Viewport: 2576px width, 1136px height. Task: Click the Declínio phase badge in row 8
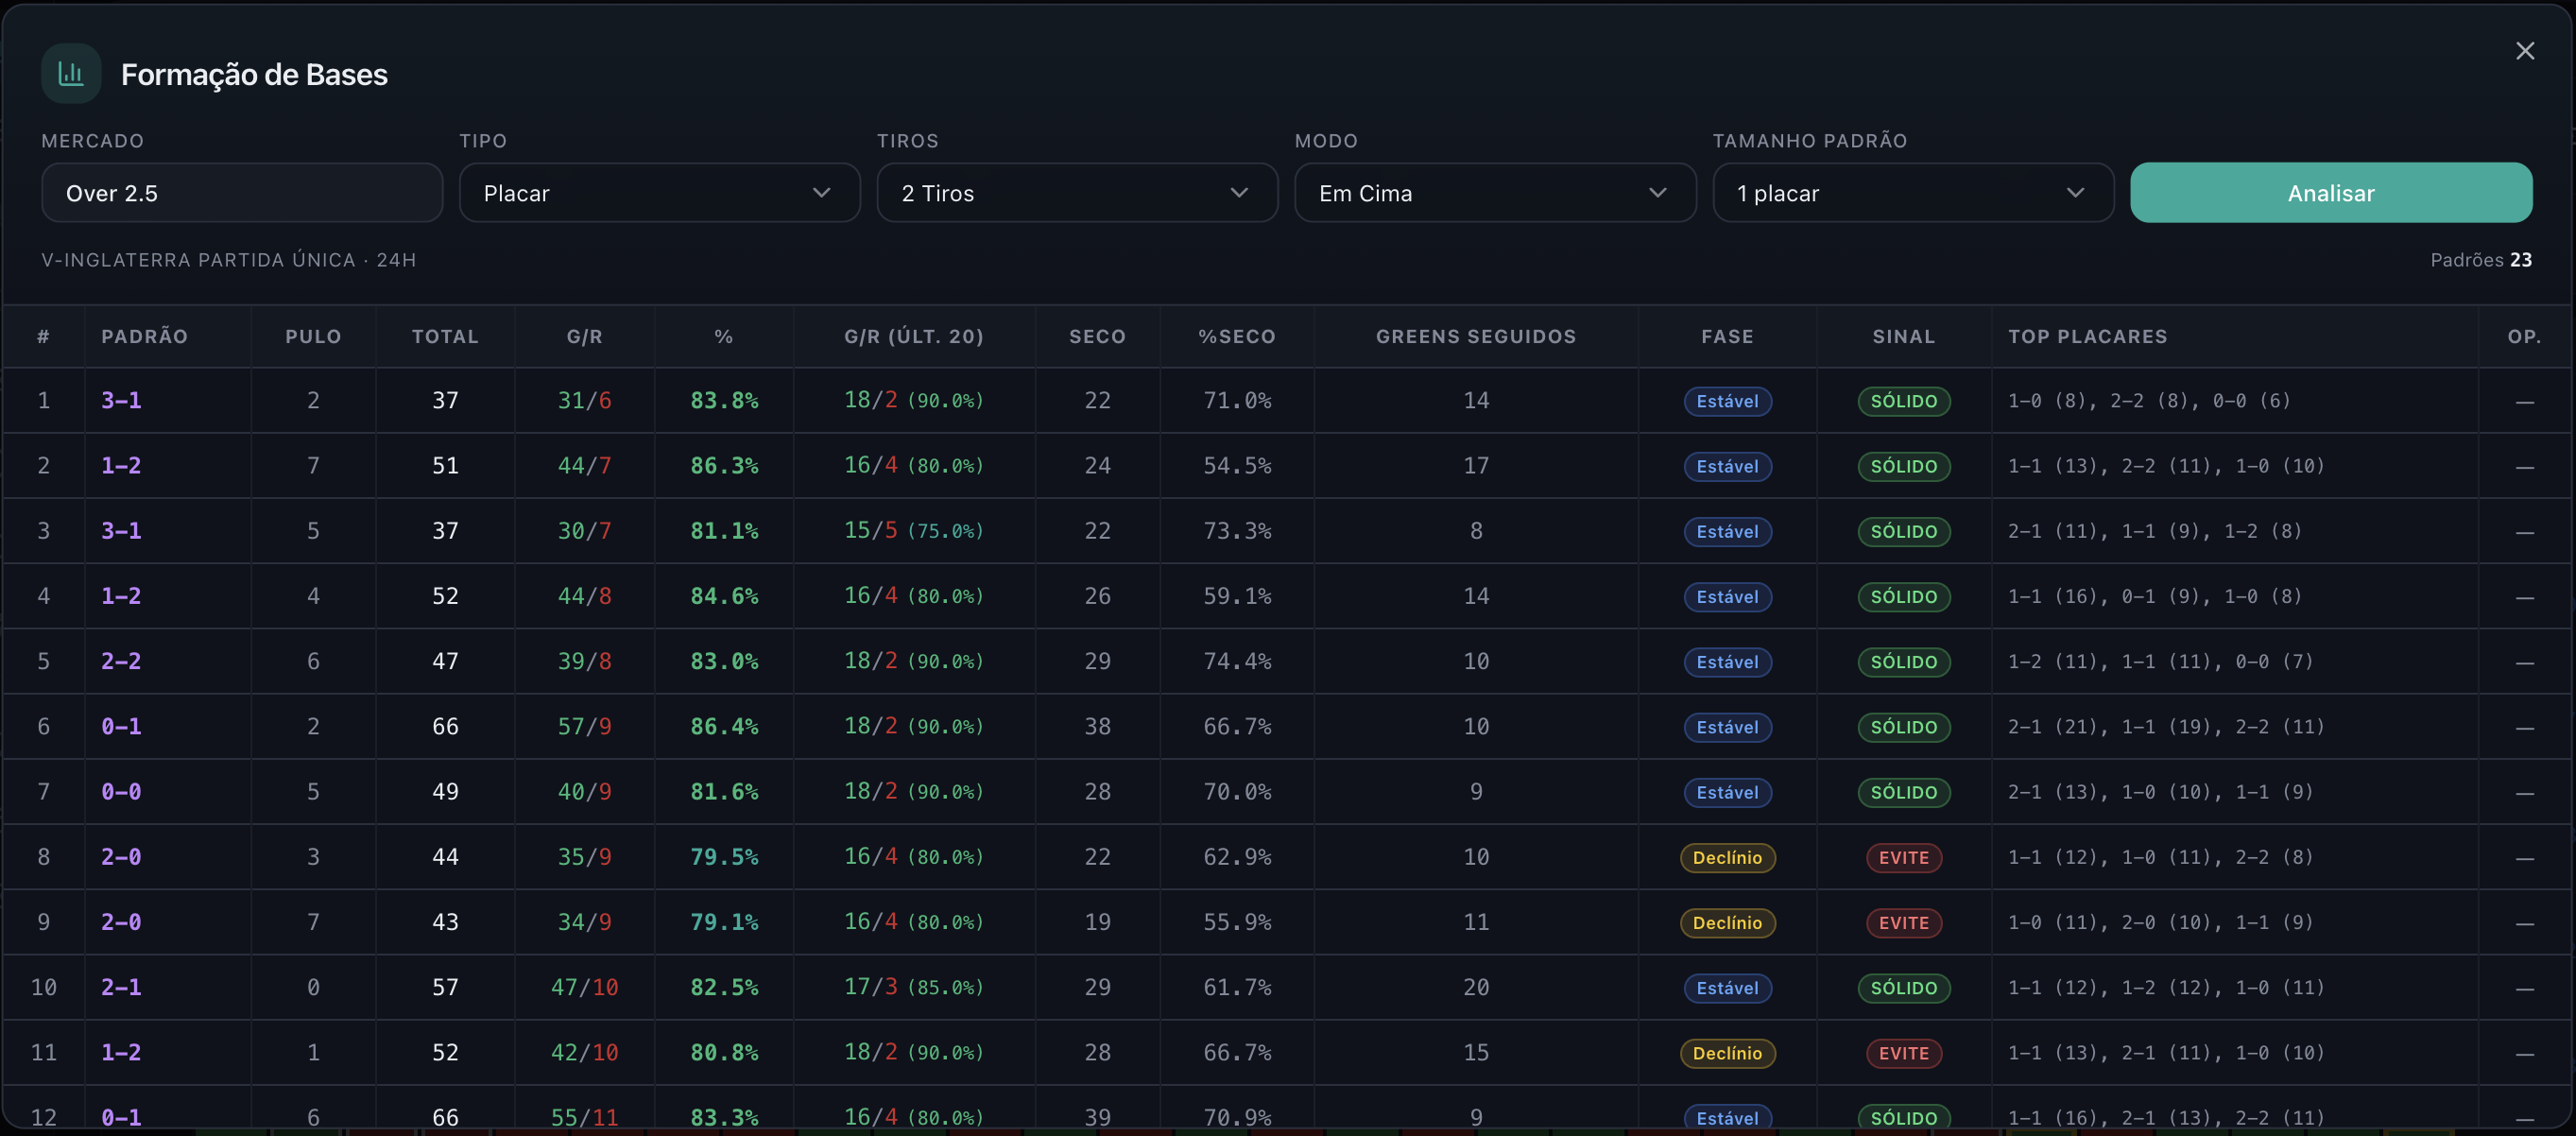(1727, 857)
